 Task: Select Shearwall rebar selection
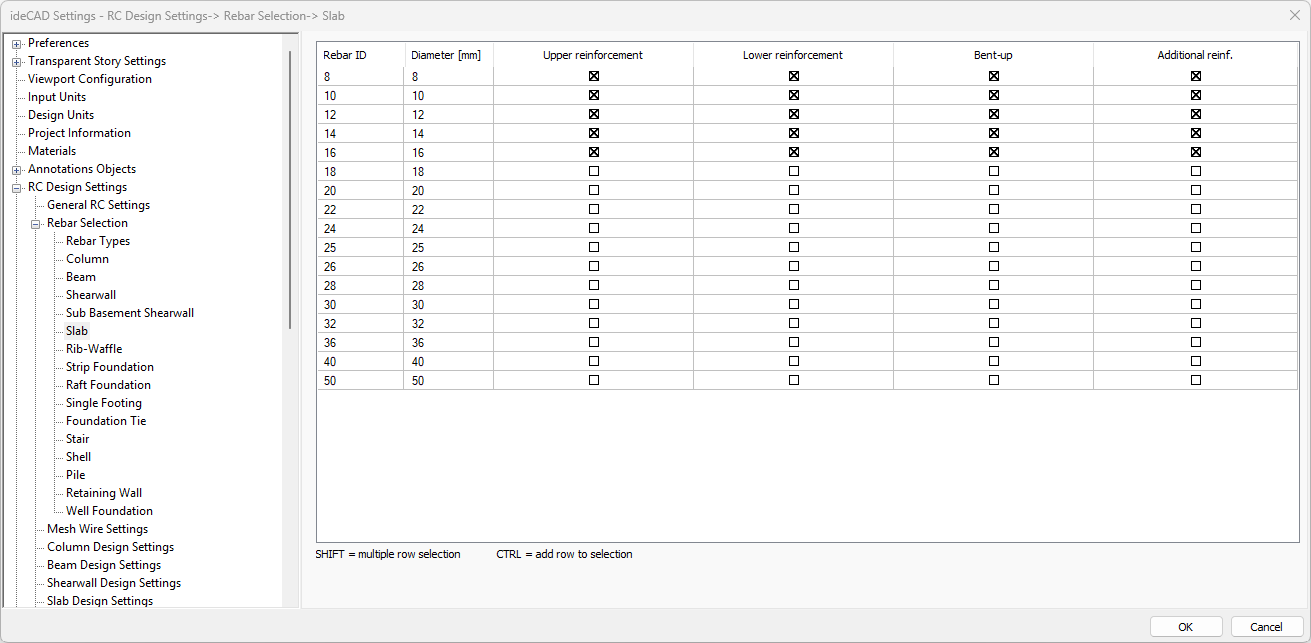[x=91, y=295]
